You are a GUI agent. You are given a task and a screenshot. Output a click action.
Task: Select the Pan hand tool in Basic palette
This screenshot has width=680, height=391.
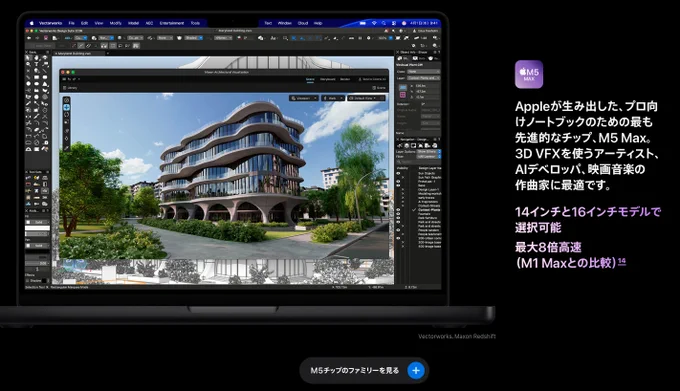[36, 58]
